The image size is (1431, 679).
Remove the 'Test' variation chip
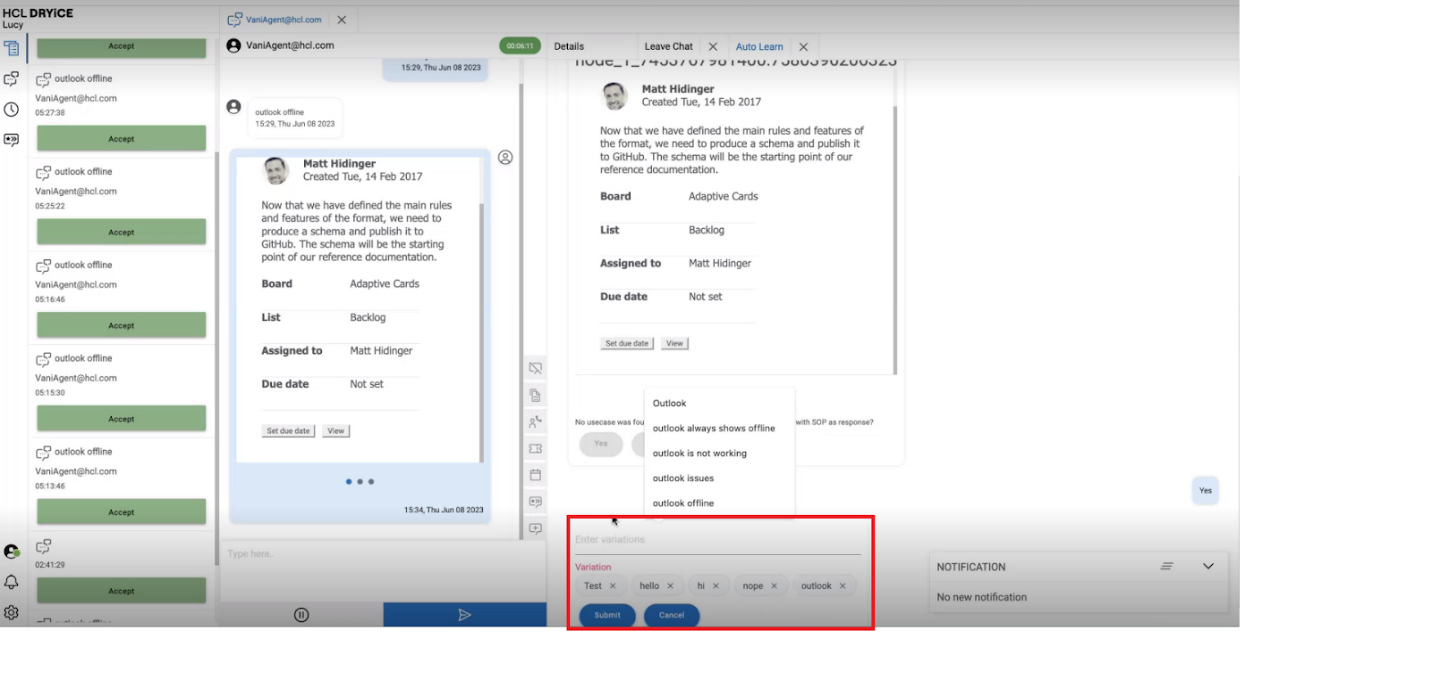(x=613, y=586)
